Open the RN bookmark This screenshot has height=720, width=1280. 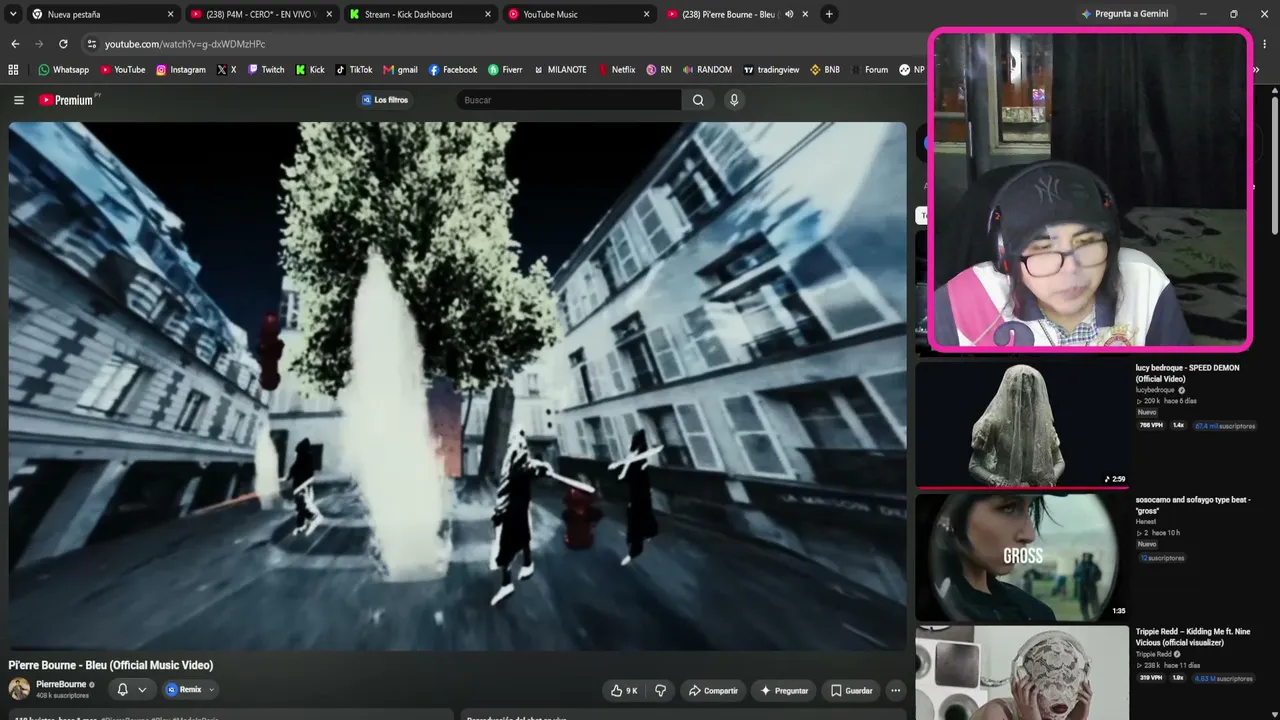(659, 70)
